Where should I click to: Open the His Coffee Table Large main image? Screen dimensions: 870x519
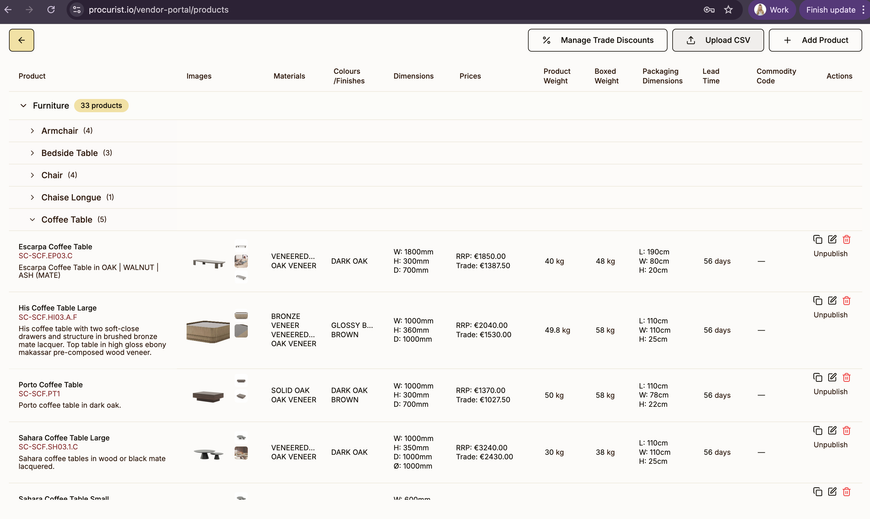[x=208, y=331]
